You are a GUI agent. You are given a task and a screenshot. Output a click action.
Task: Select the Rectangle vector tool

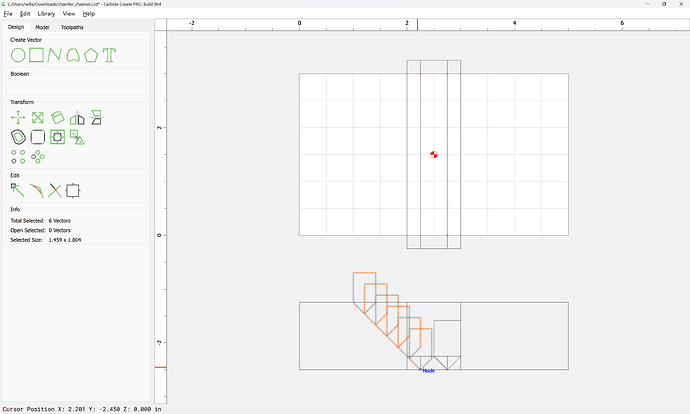click(x=36, y=54)
